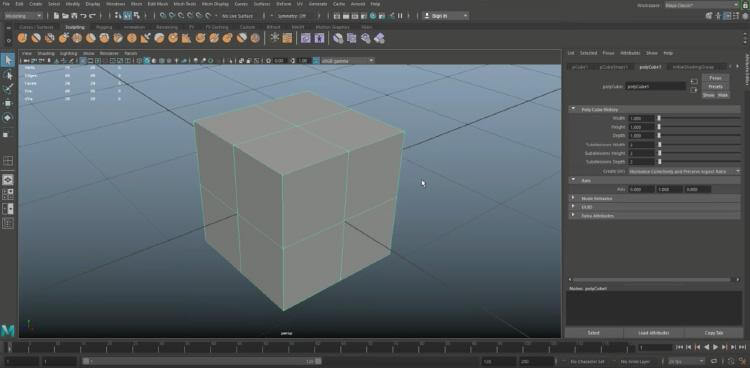Click the Presets button
This screenshot has width=750, height=368.
tap(715, 87)
